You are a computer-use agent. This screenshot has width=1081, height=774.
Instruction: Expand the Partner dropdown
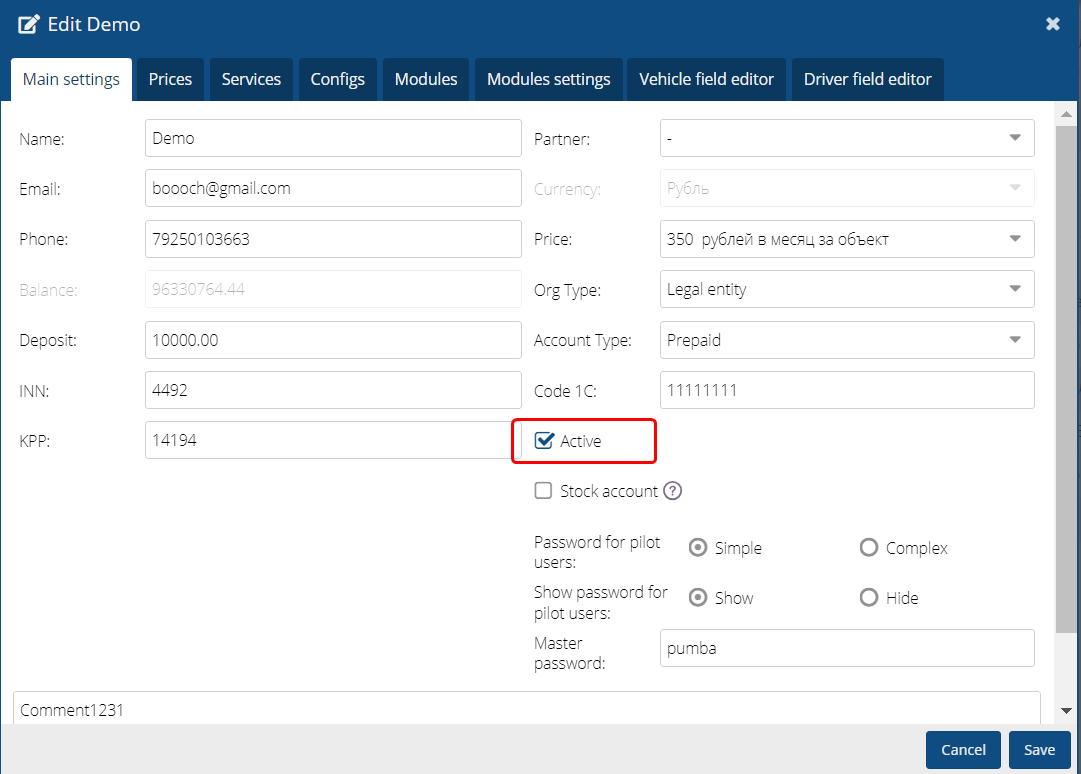tap(1014, 138)
